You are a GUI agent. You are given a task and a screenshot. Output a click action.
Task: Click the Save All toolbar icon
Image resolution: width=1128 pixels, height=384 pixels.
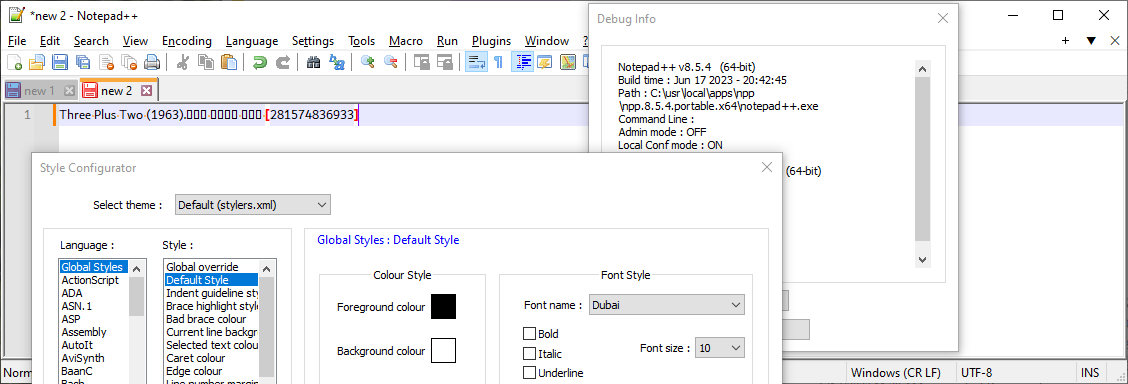click(83, 63)
